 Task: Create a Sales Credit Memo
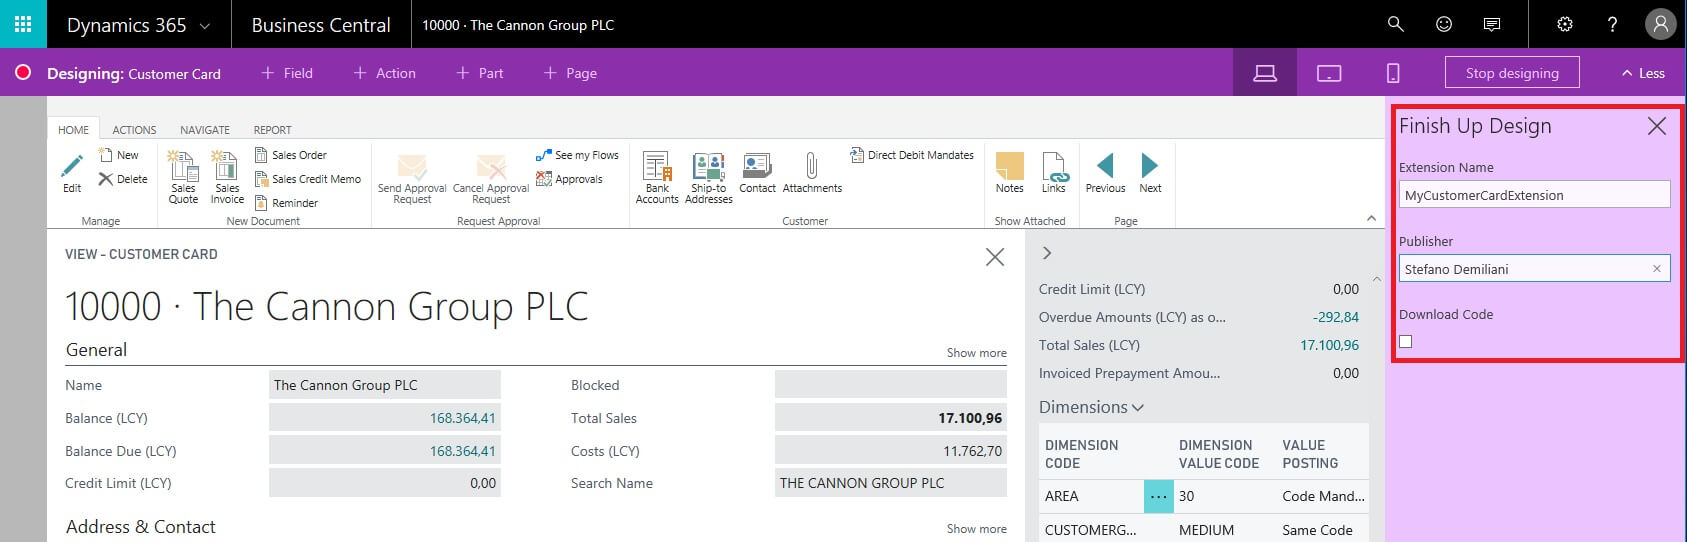point(308,179)
